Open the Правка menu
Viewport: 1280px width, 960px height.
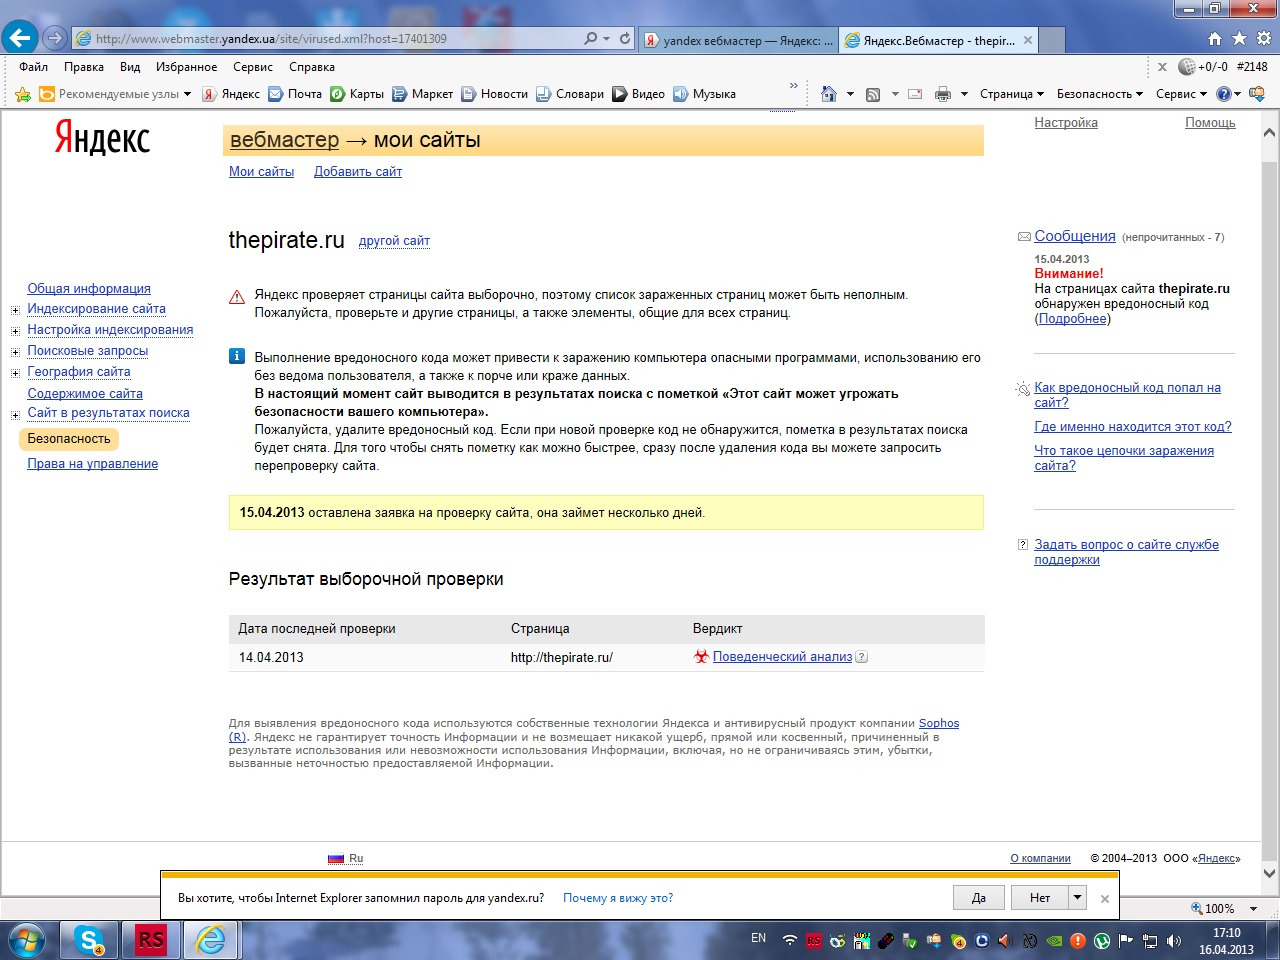(x=84, y=67)
